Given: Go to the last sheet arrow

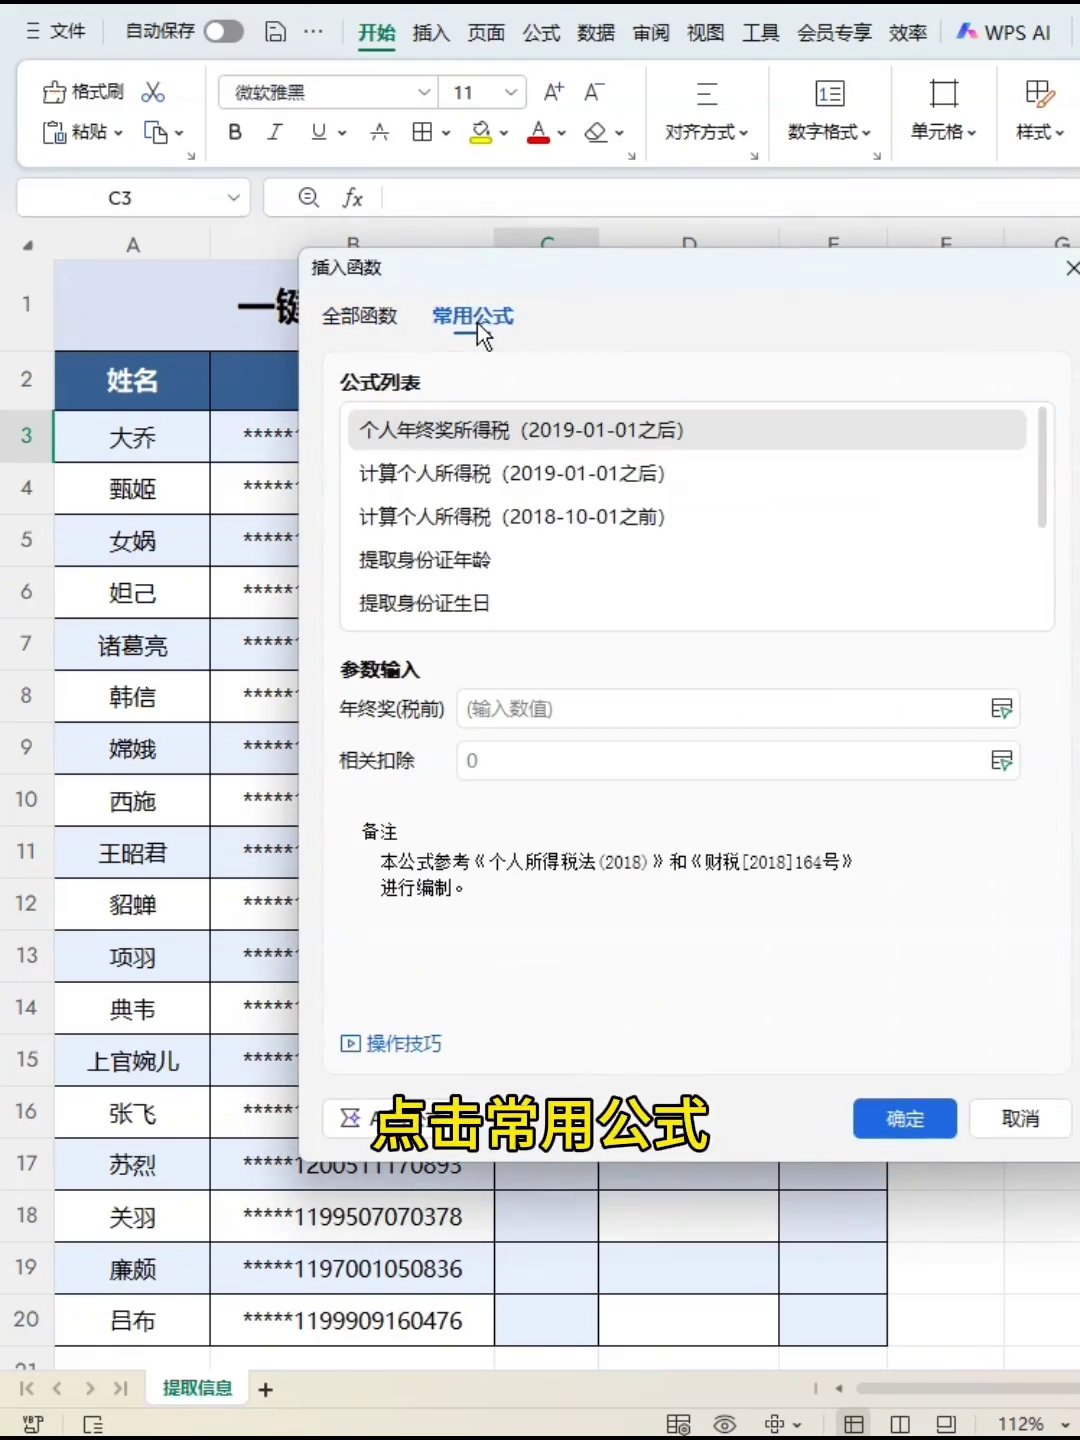Looking at the screenshot, I should [x=121, y=1388].
